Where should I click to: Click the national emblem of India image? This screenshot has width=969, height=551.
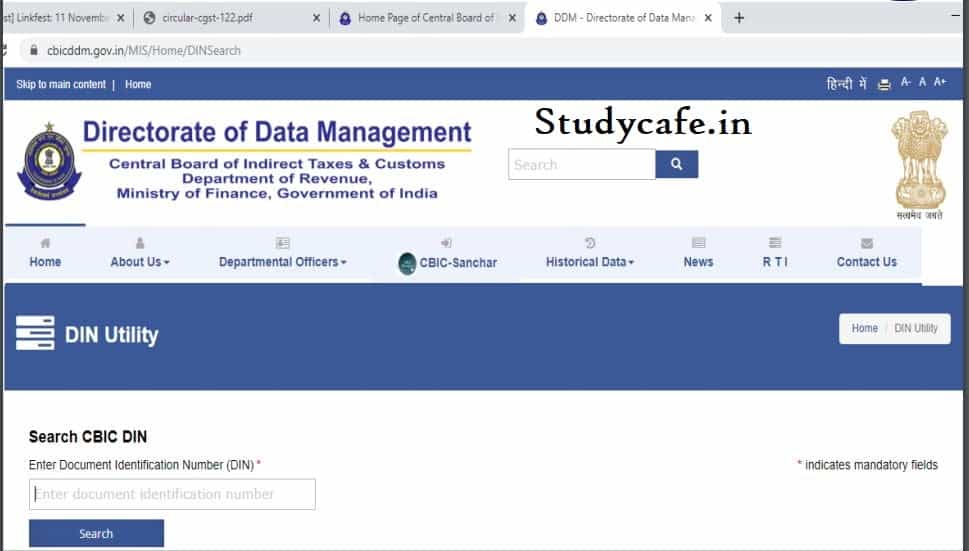(x=920, y=164)
